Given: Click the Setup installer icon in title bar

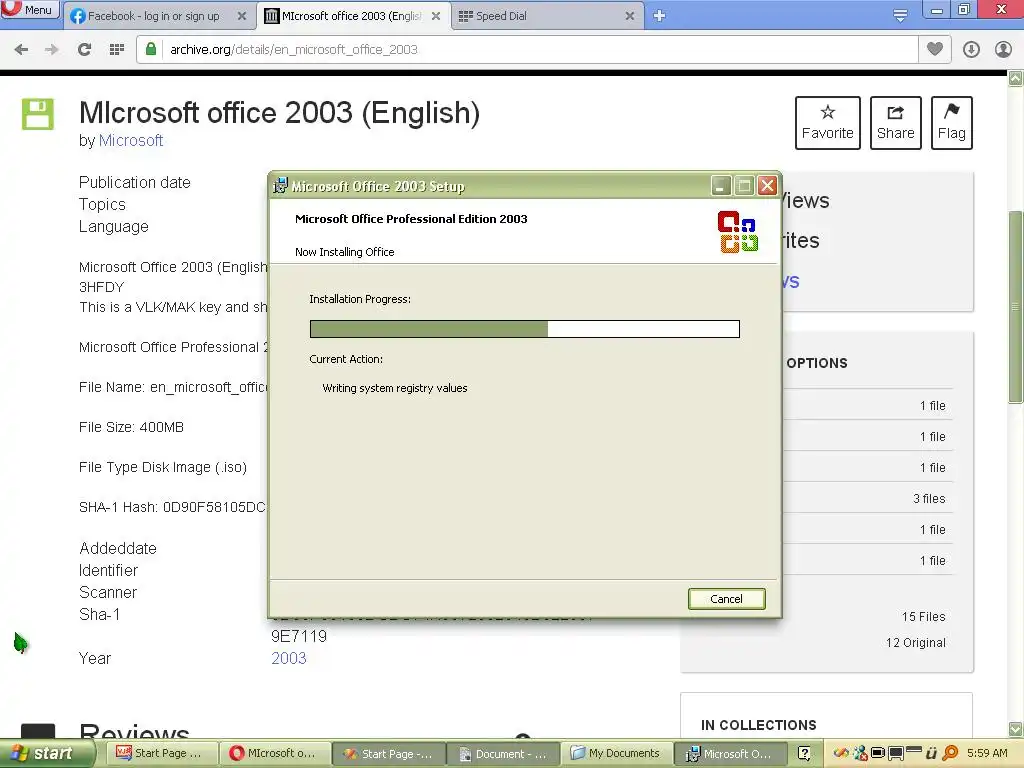Looking at the screenshot, I should coord(280,185).
